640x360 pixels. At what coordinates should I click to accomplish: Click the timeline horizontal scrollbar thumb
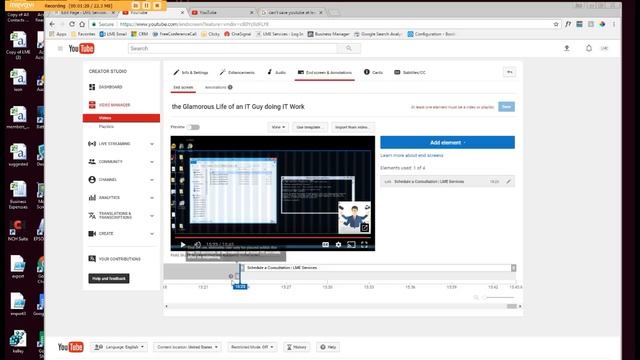[512, 306]
